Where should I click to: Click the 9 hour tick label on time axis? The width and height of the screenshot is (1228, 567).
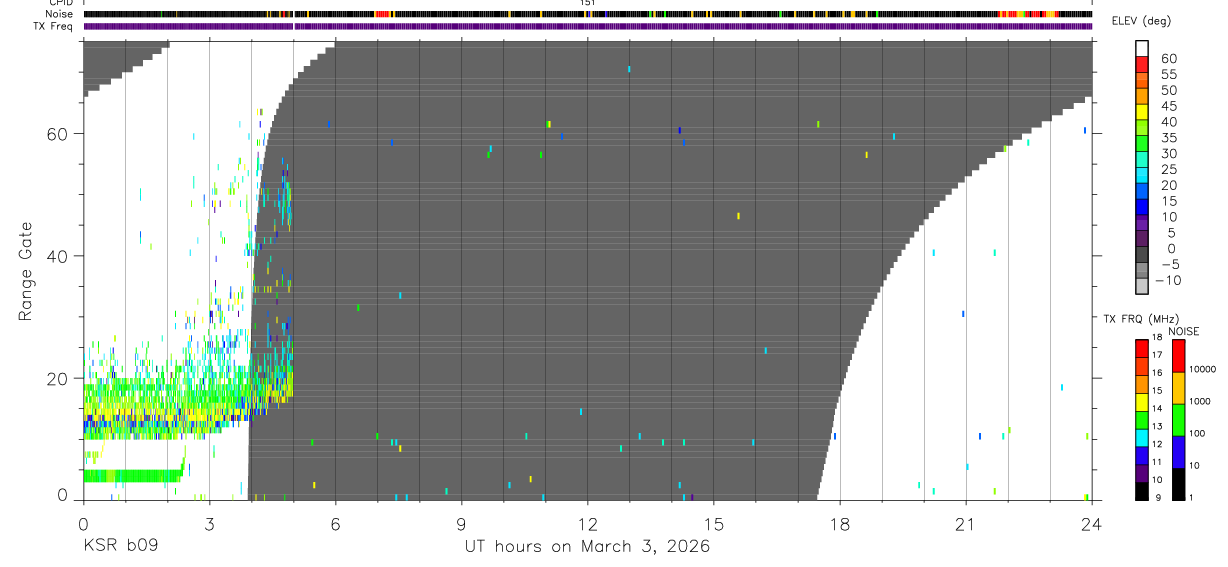461,523
